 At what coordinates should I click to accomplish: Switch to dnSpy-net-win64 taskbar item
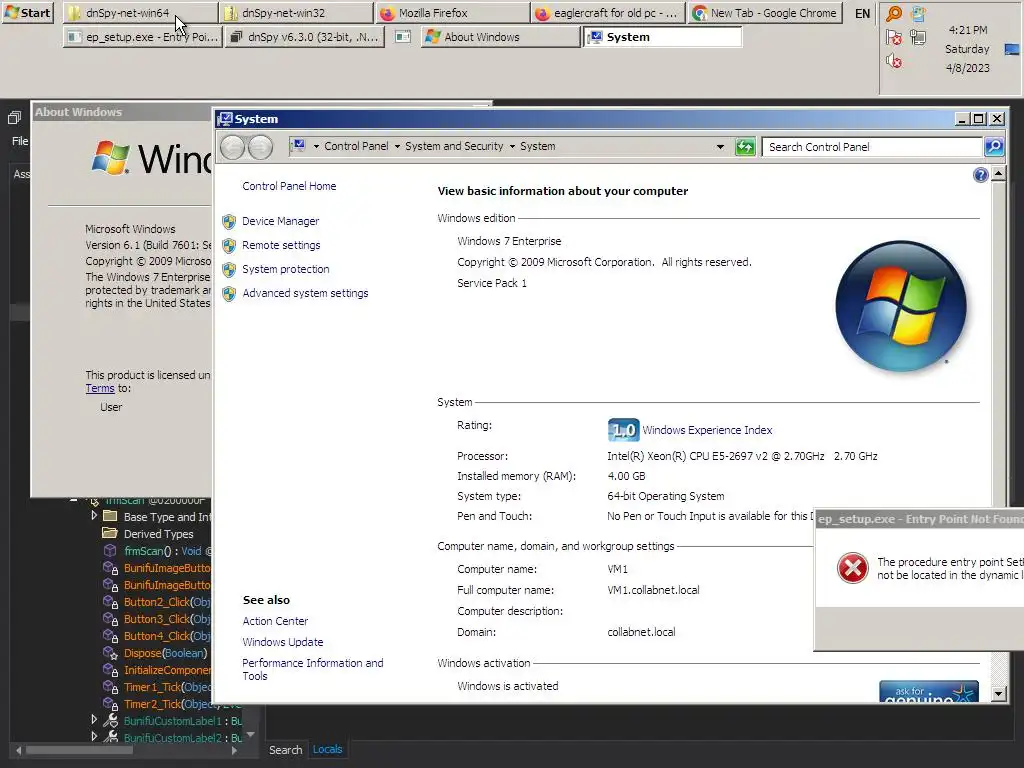[140, 12]
